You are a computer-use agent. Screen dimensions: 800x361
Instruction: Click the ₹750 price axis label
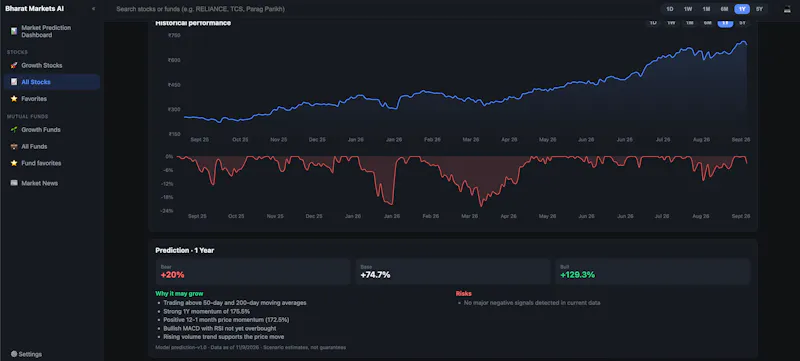click(x=174, y=35)
